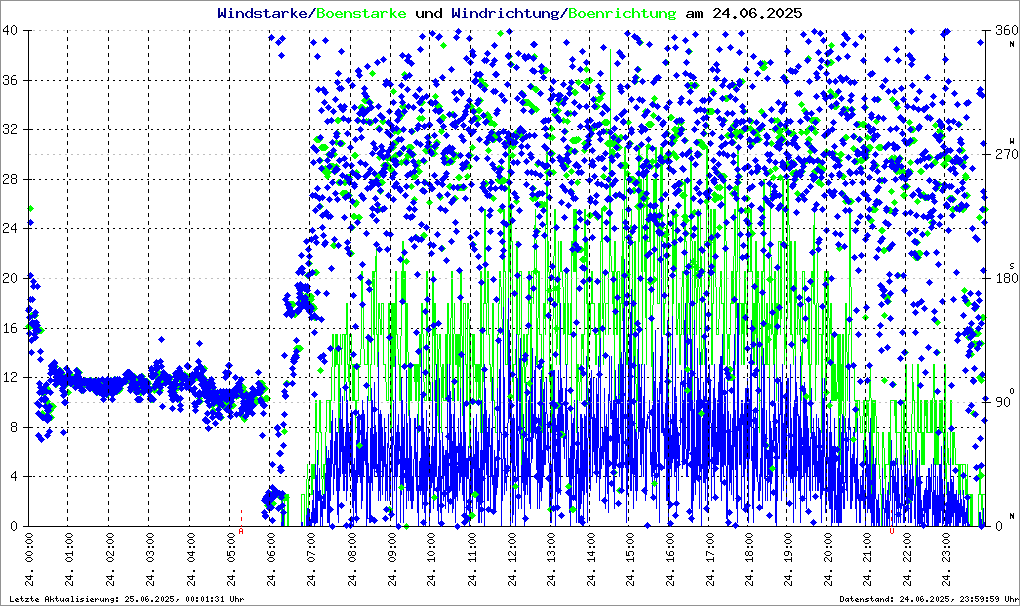1020x606 pixels.
Task: Click the '24. 22:00' time axis label
Action: tap(907, 560)
